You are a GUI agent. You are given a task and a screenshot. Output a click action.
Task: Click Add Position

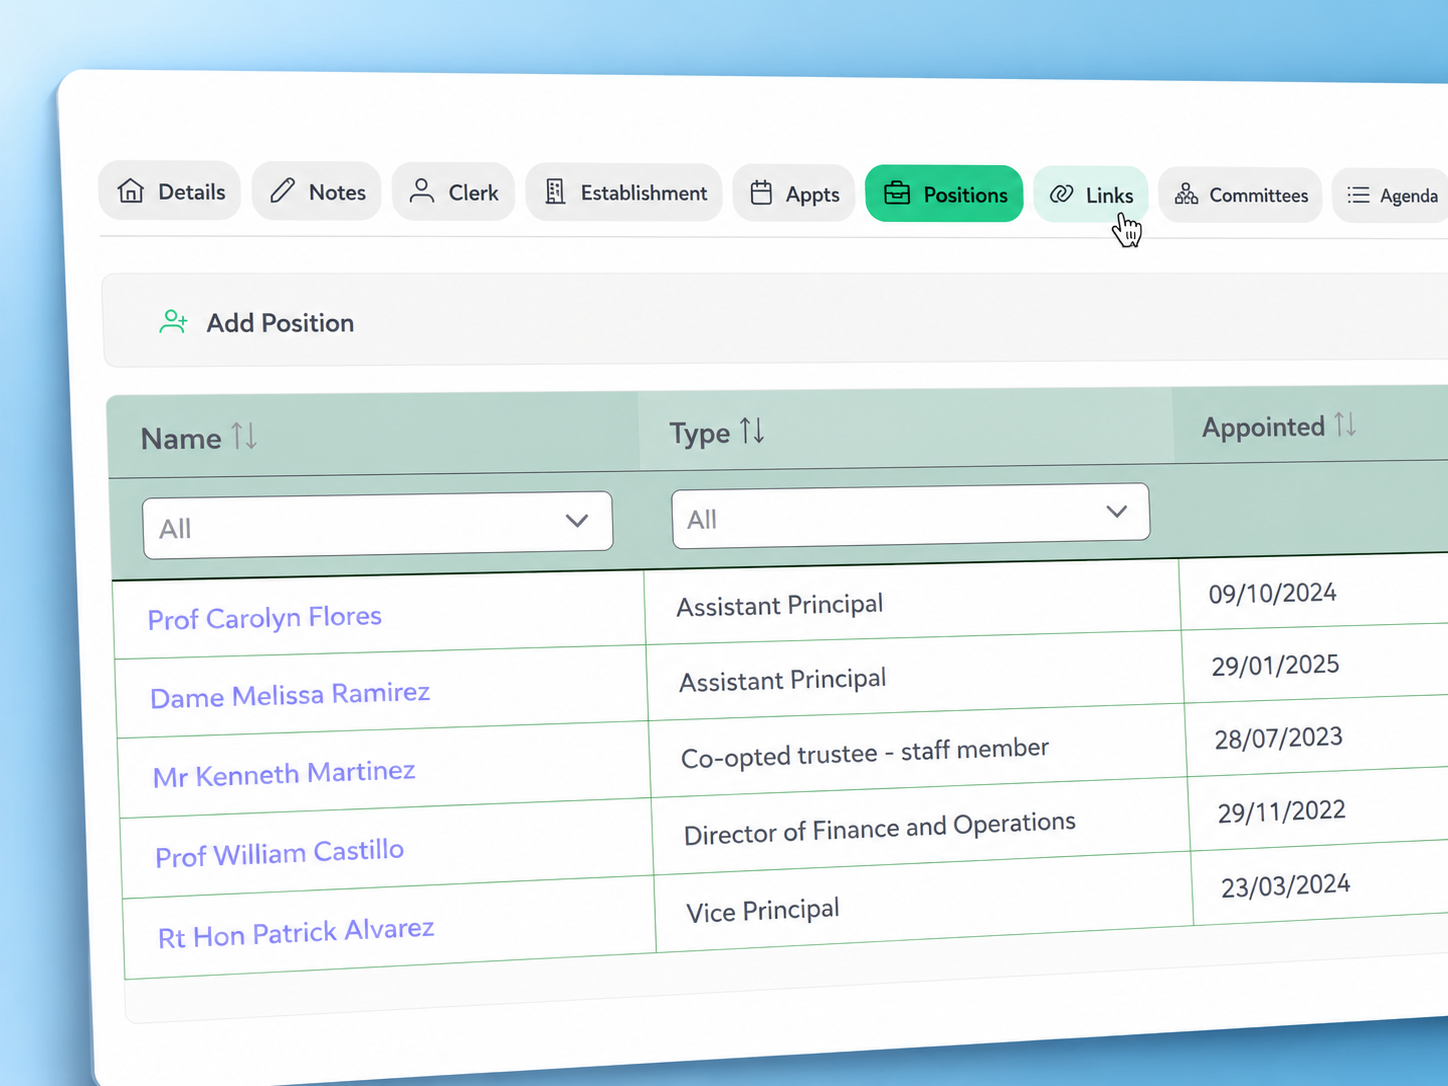[x=280, y=323]
